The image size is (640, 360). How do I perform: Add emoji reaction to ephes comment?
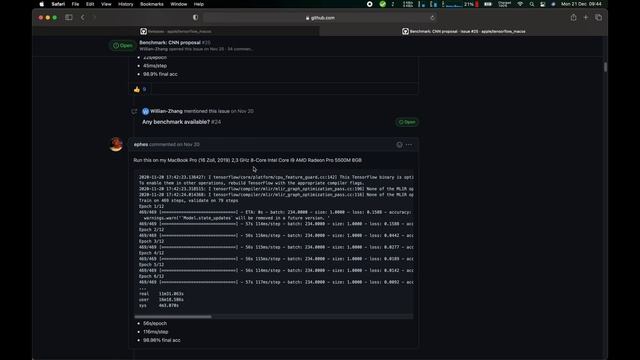tap(399, 144)
